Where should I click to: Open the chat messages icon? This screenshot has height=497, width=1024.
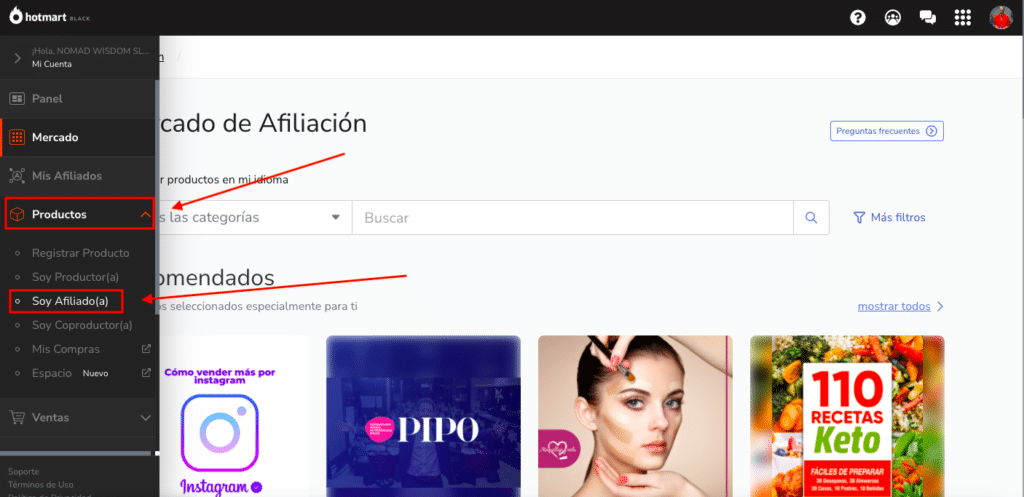point(927,17)
